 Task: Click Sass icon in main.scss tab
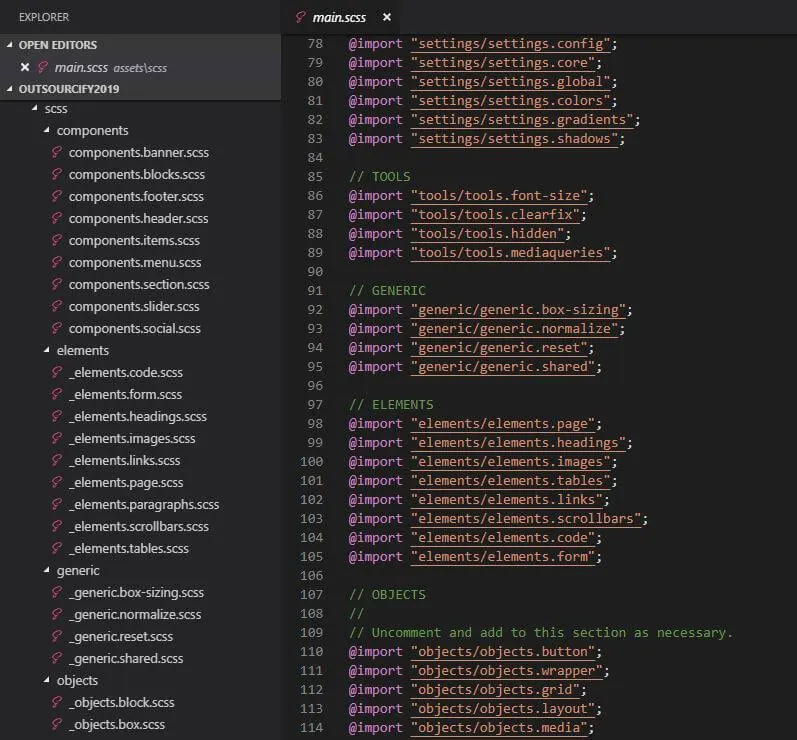pyautogui.click(x=300, y=17)
